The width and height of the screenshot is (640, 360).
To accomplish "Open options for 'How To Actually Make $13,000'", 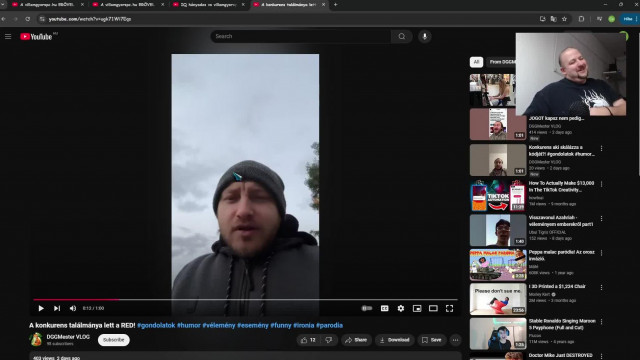I will [601, 184].
